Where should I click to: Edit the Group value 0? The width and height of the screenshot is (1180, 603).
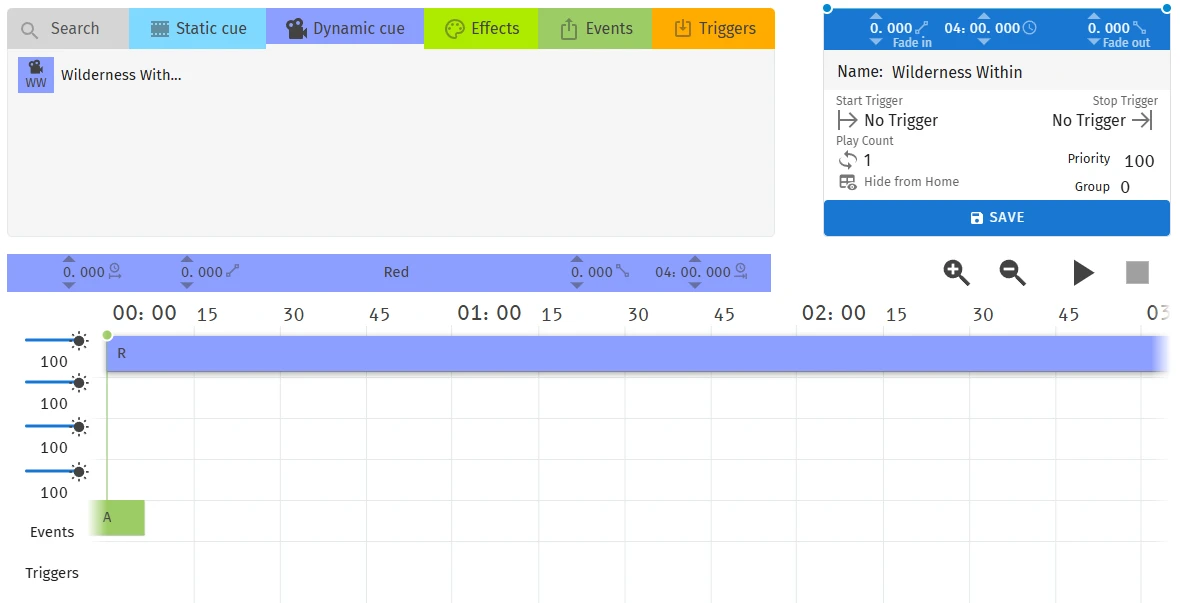tap(1125, 187)
